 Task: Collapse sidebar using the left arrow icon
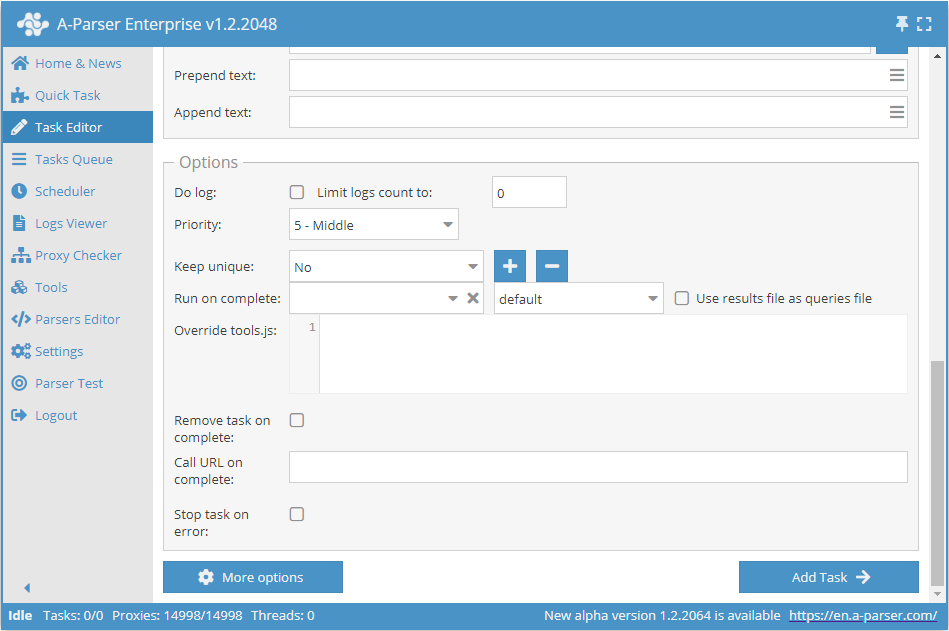tap(27, 588)
